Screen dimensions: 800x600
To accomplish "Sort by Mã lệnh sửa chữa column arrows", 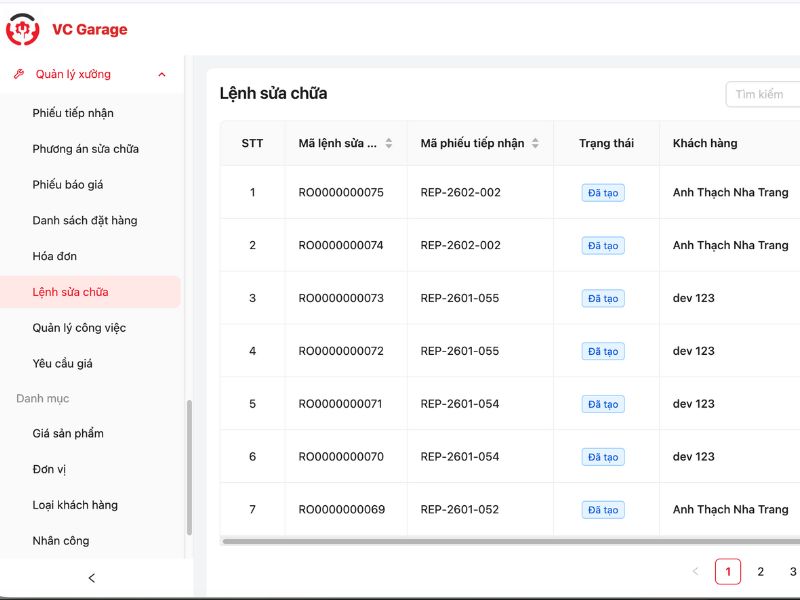I will pyautogui.click(x=389, y=143).
